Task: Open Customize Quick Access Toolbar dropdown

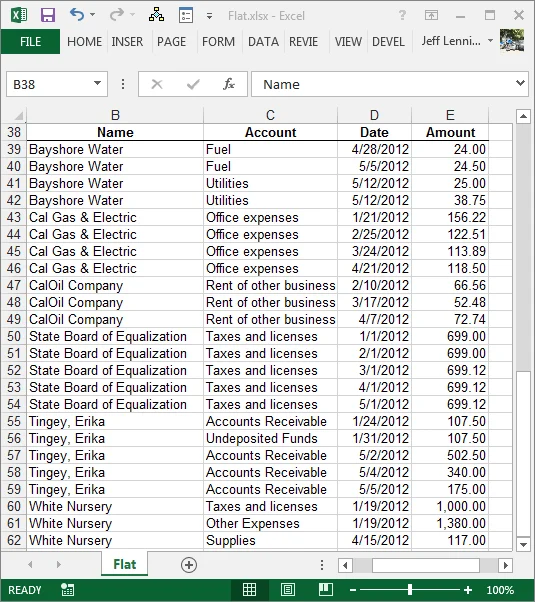Action: pyautogui.click(x=209, y=16)
